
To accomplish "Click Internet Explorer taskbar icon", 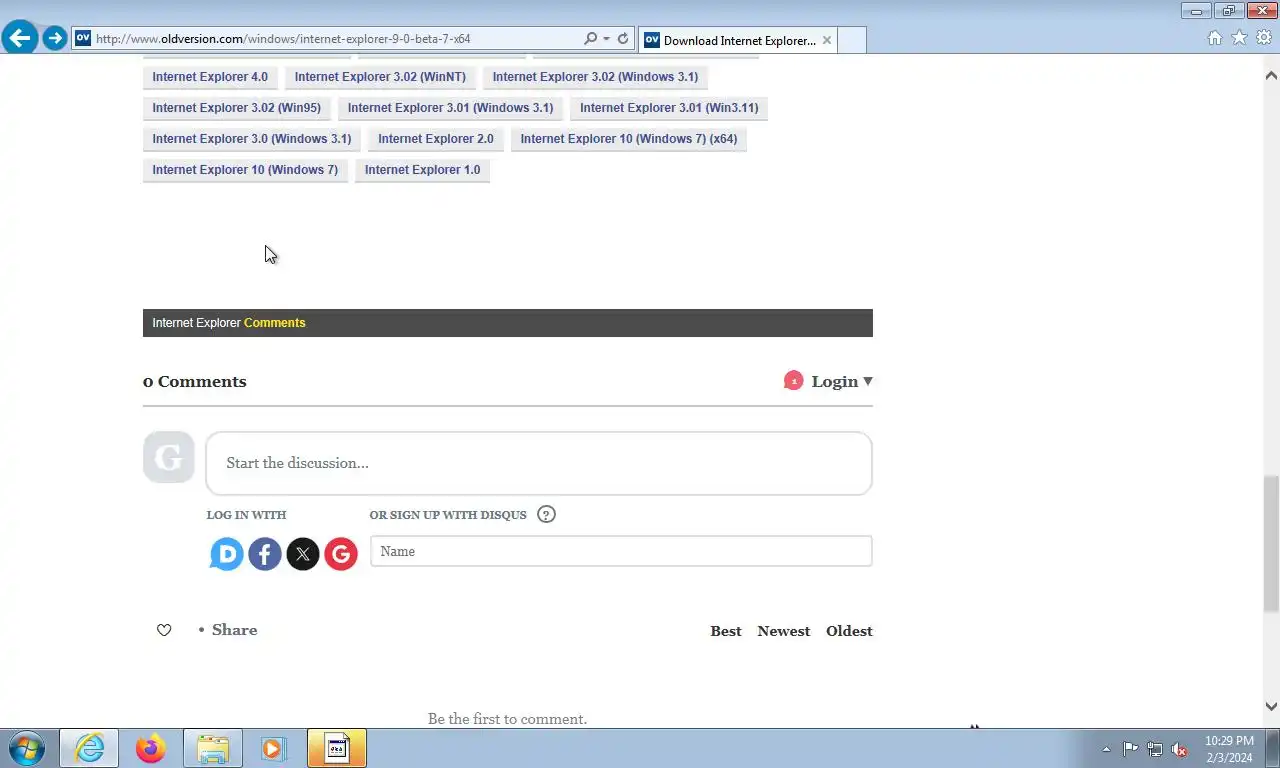I will click(89, 748).
